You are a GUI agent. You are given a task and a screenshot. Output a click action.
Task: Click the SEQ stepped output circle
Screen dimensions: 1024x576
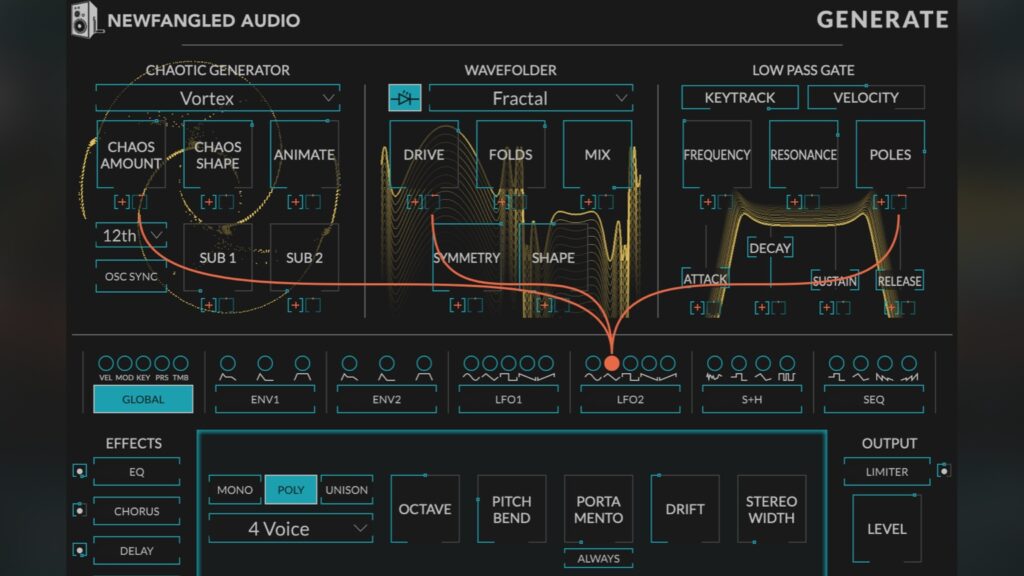click(837, 363)
